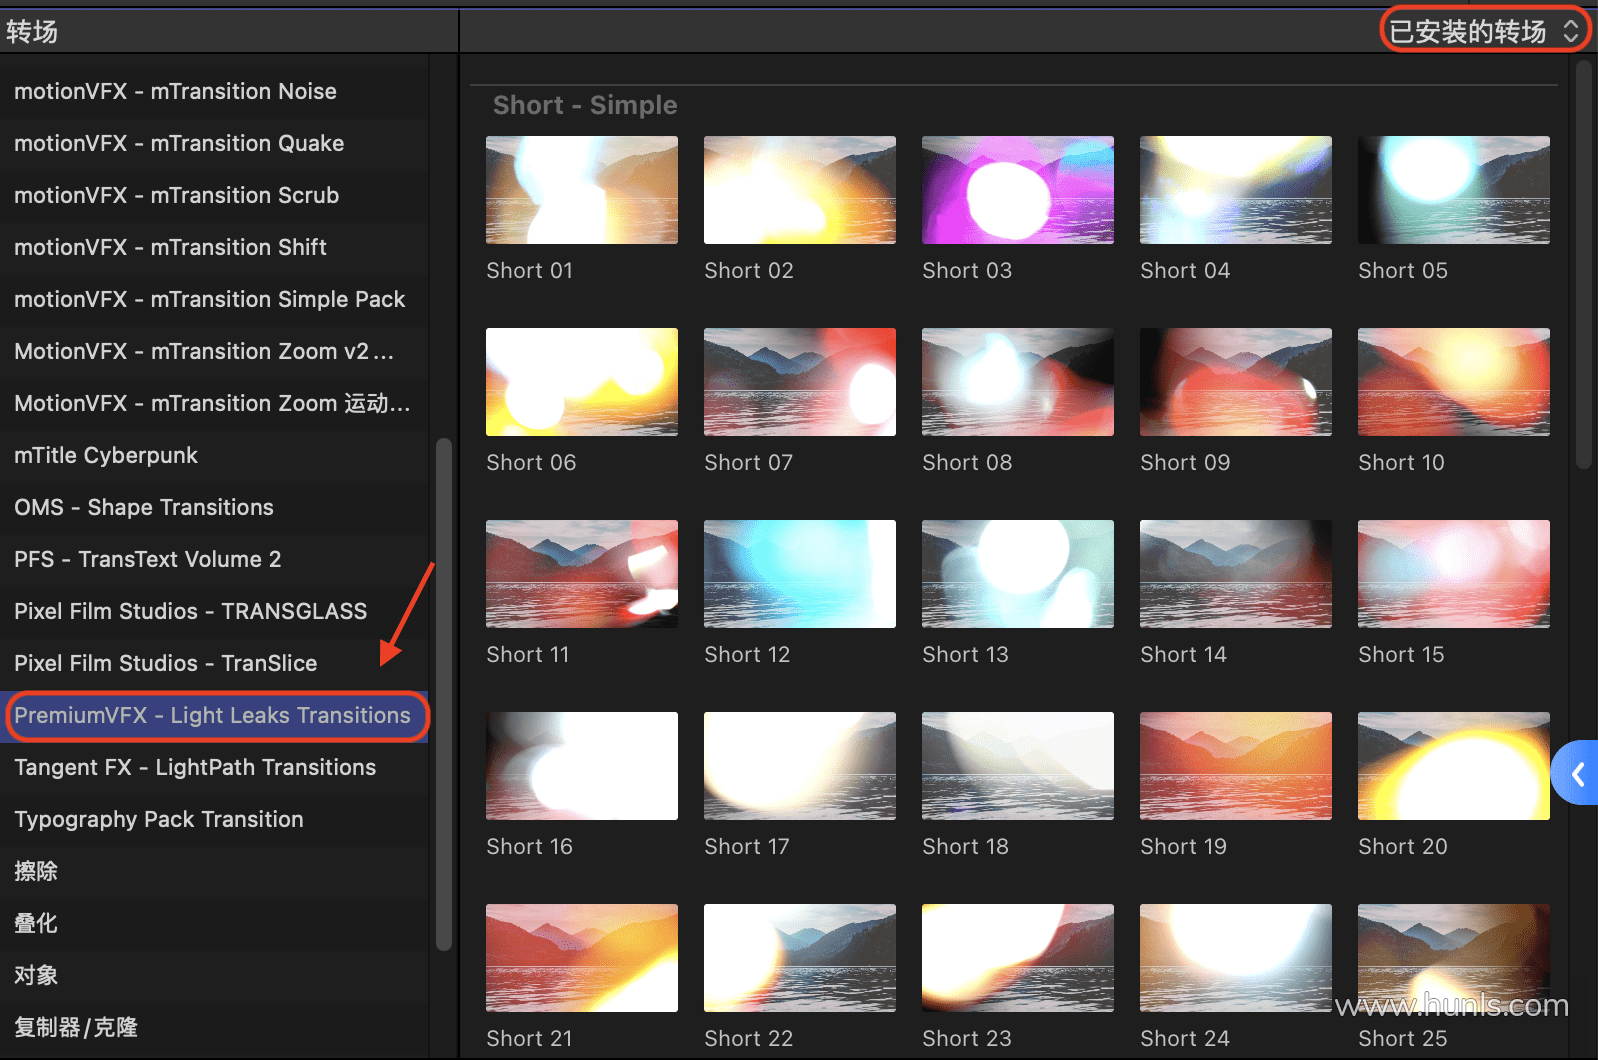Select the 复制器/克隆 category

(214, 1027)
